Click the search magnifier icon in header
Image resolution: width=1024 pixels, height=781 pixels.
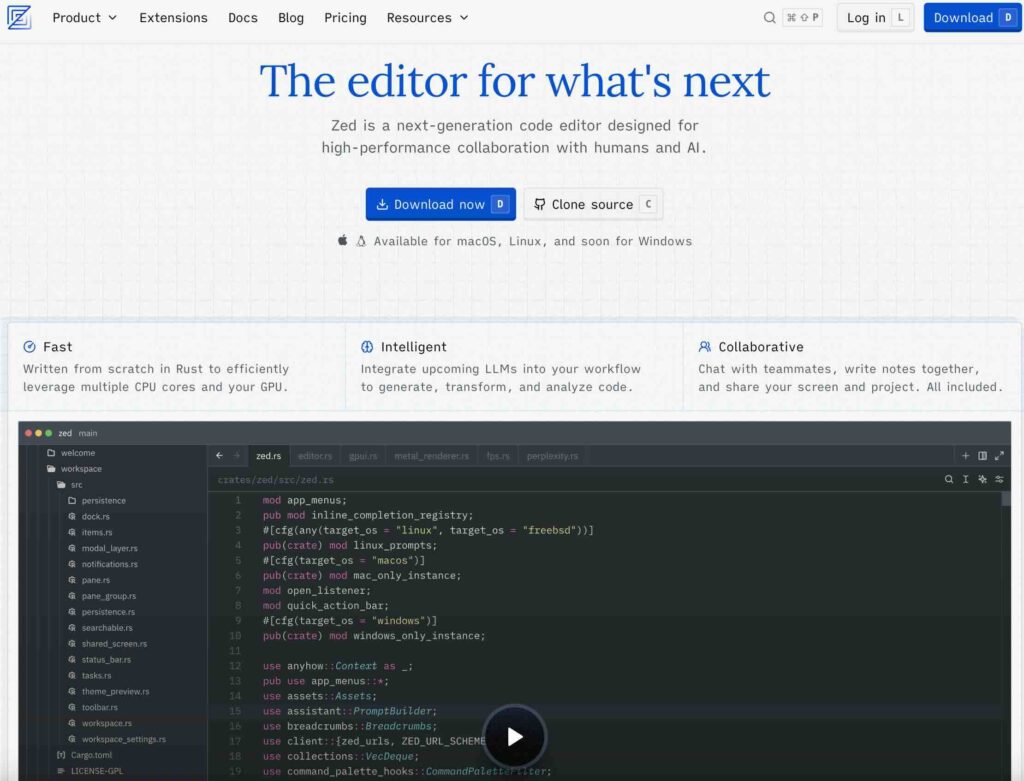pyautogui.click(x=770, y=18)
